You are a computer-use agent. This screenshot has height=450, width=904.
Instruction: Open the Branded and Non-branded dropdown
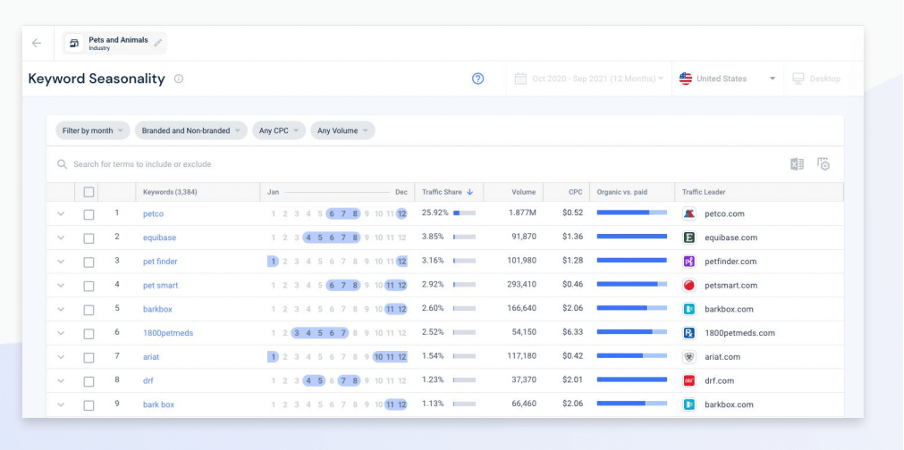(191, 131)
